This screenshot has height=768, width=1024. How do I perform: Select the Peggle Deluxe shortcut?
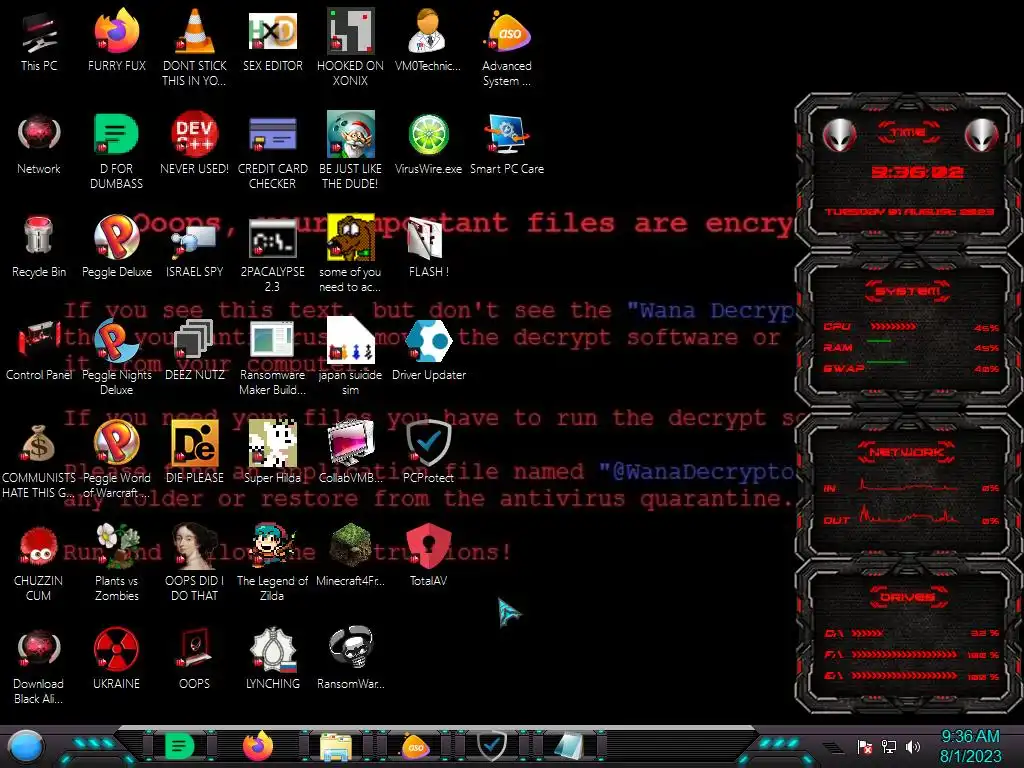pyautogui.click(x=116, y=247)
